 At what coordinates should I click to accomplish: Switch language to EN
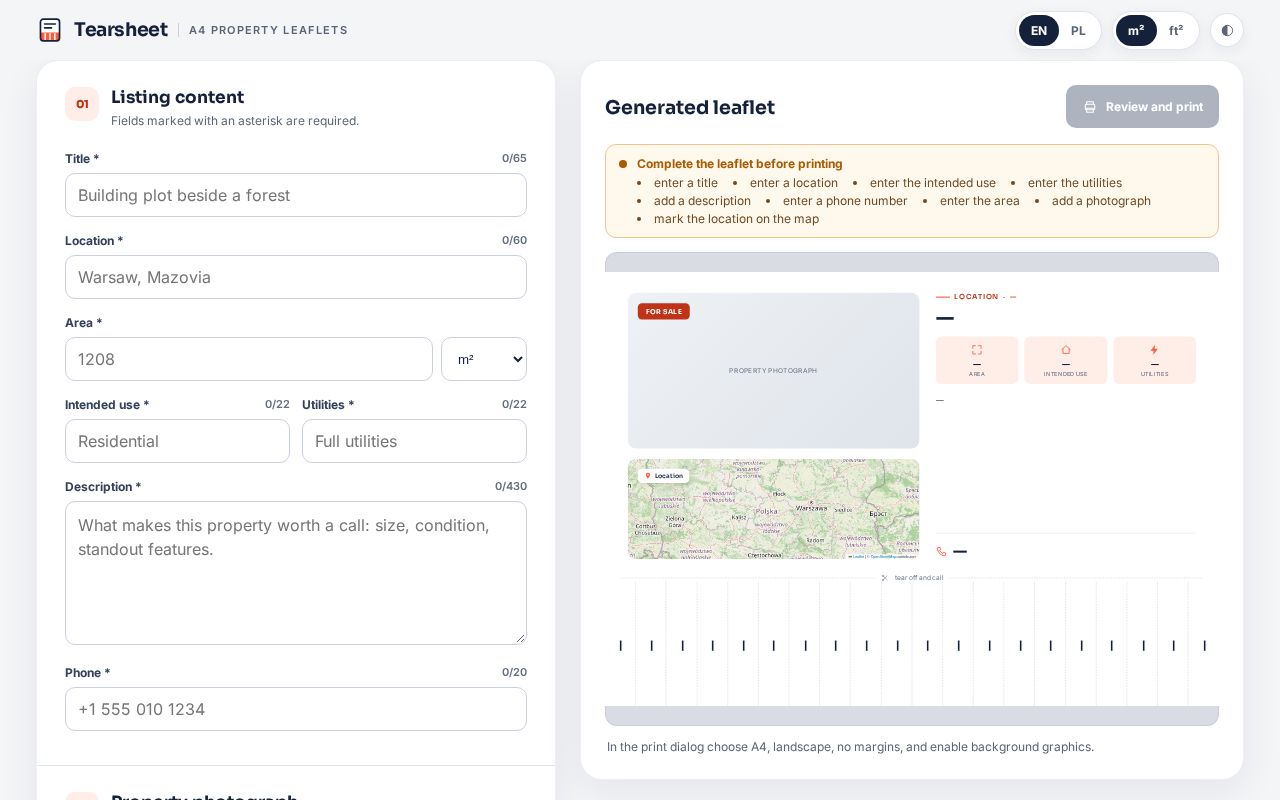pos(1039,30)
